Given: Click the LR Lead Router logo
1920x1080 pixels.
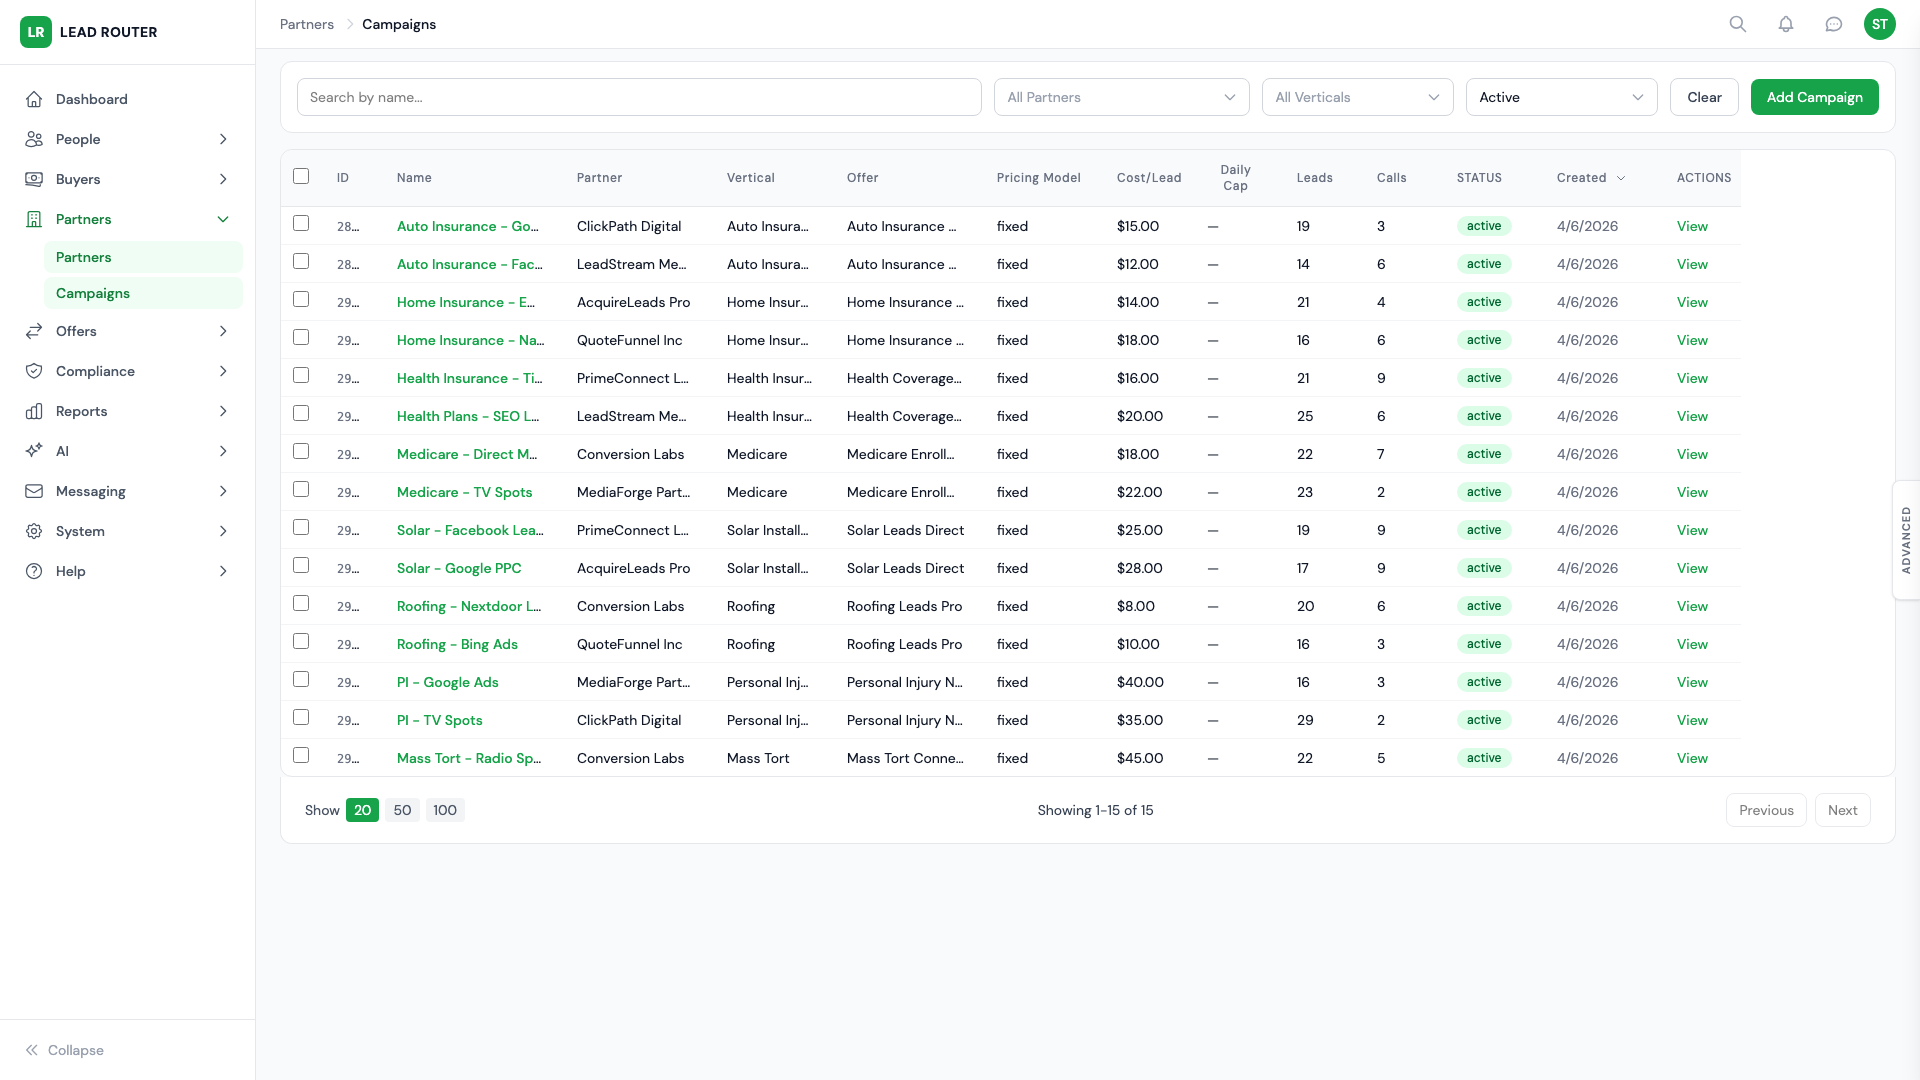Looking at the screenshot, I should pyautogui.click(x=36, y=32).
